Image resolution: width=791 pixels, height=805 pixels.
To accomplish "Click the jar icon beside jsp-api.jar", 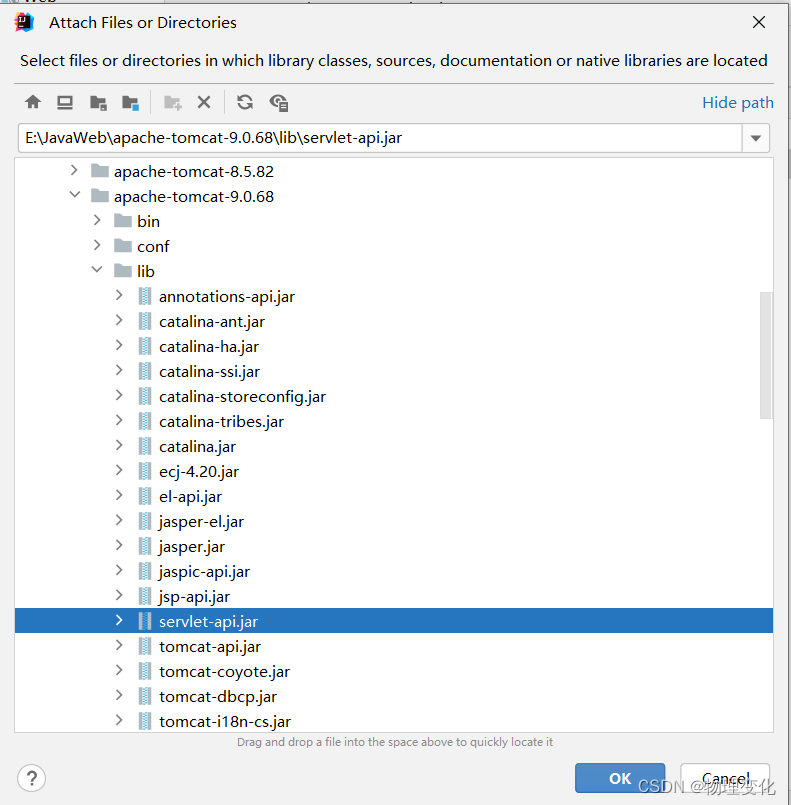I will 145,596.
